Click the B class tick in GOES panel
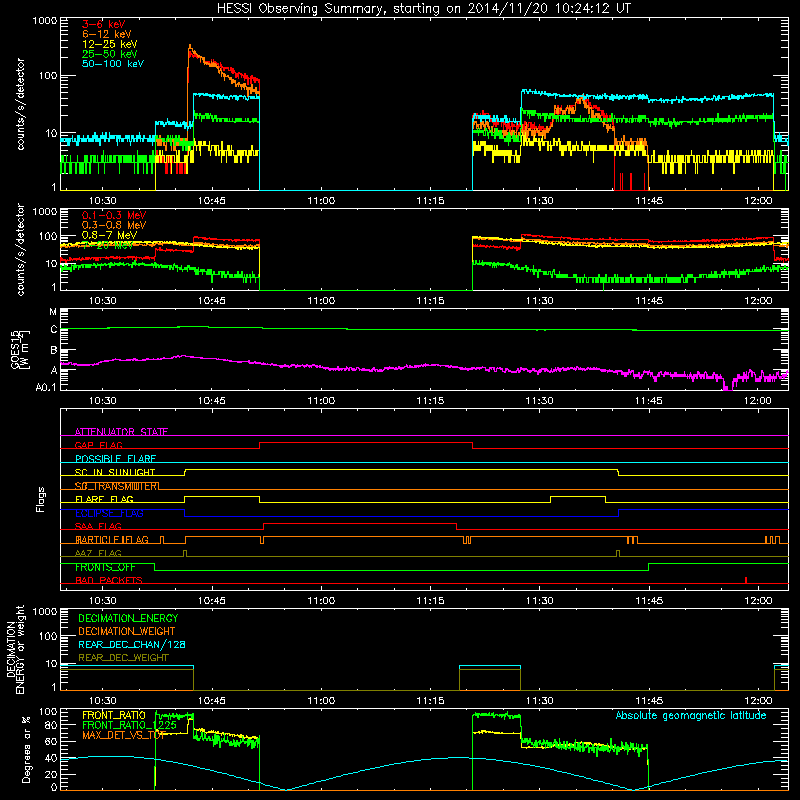 coord(54,351)
